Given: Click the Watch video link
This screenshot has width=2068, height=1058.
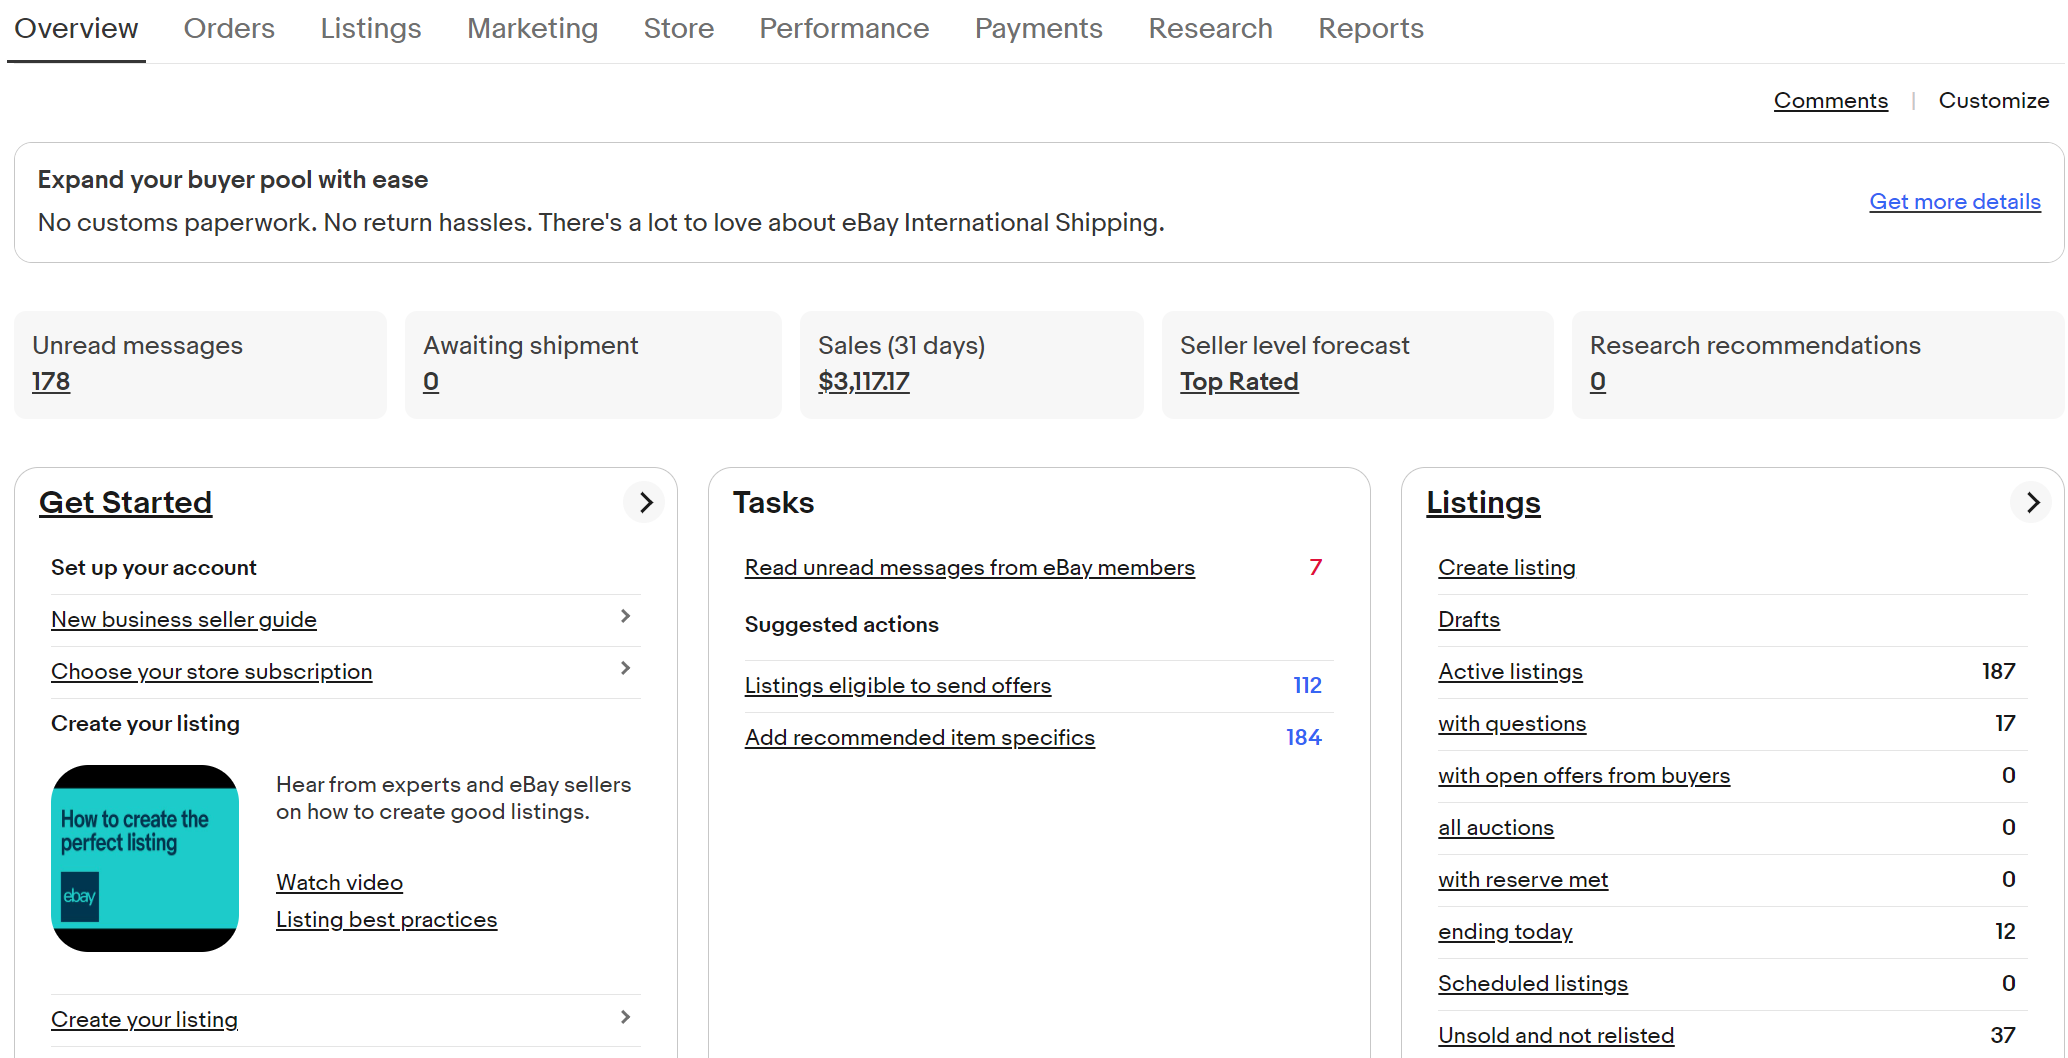Looking at the screenshot, I should (x=339, y=883).
